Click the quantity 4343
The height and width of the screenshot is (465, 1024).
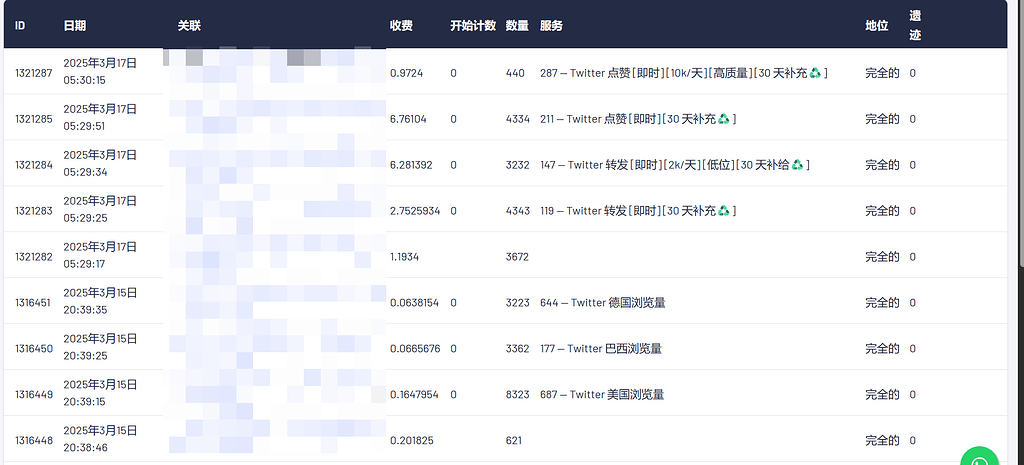pyautogui.click(x=518, y=211)
